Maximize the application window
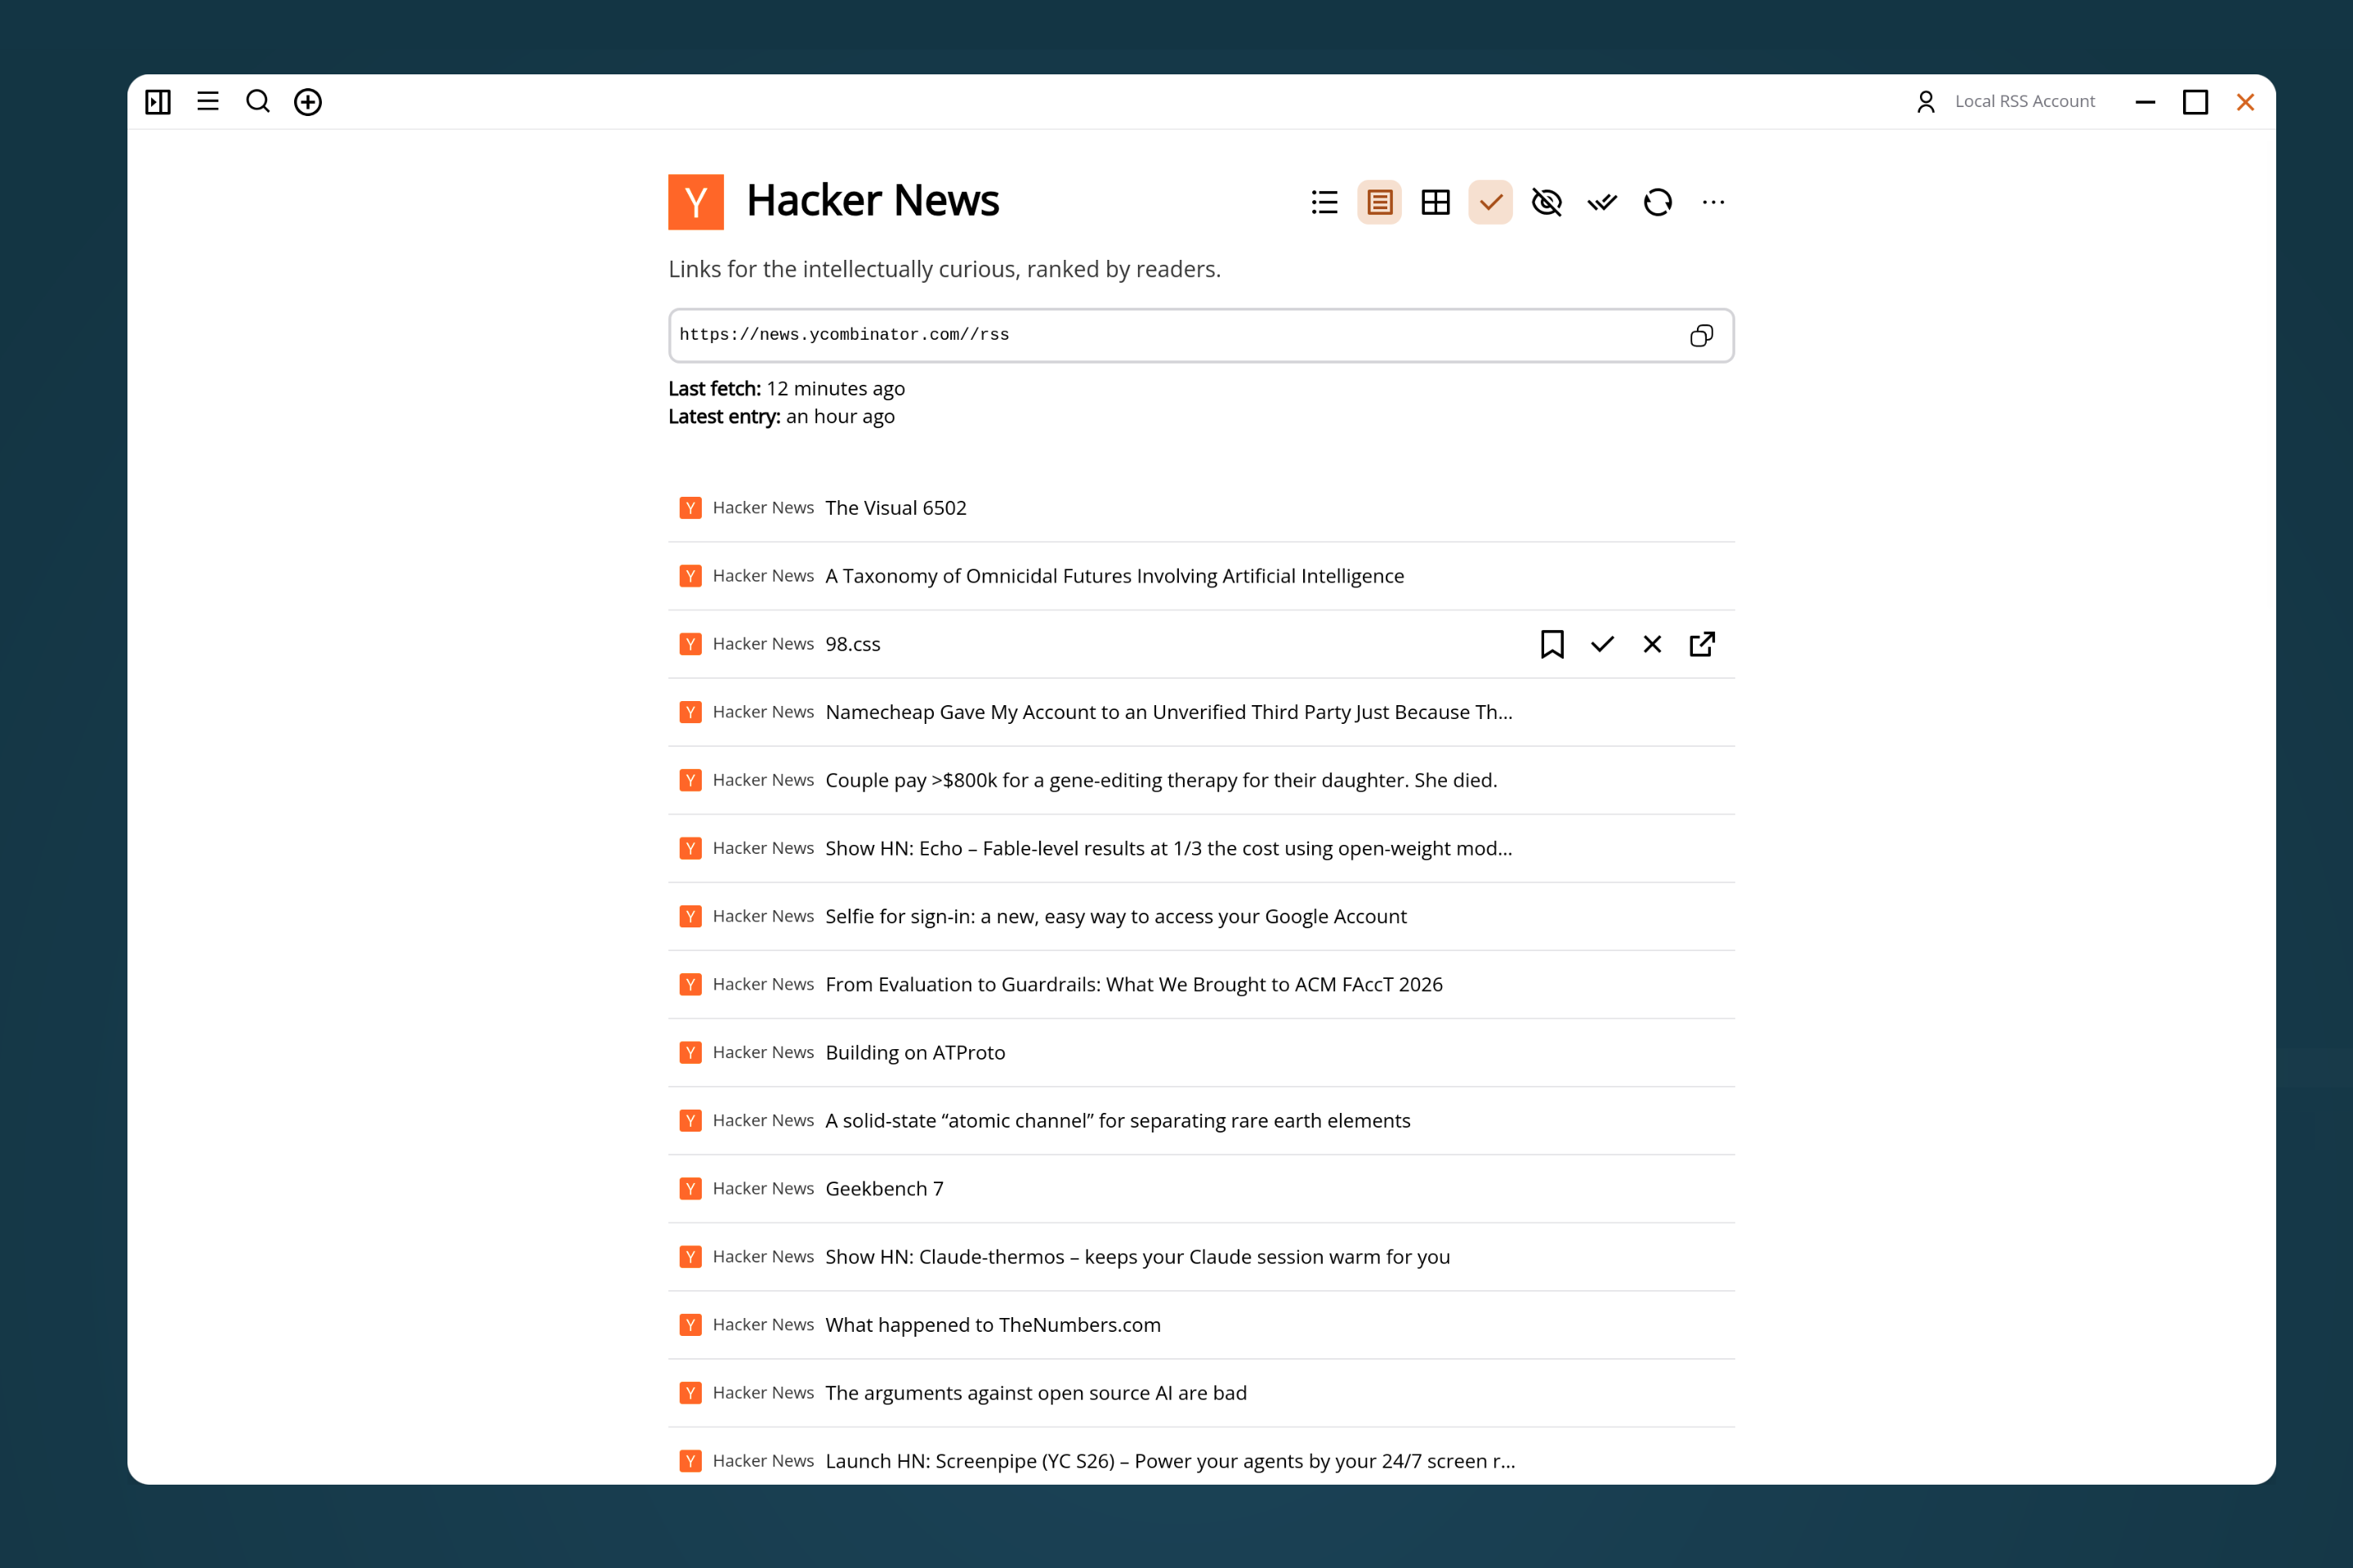 2195,102
